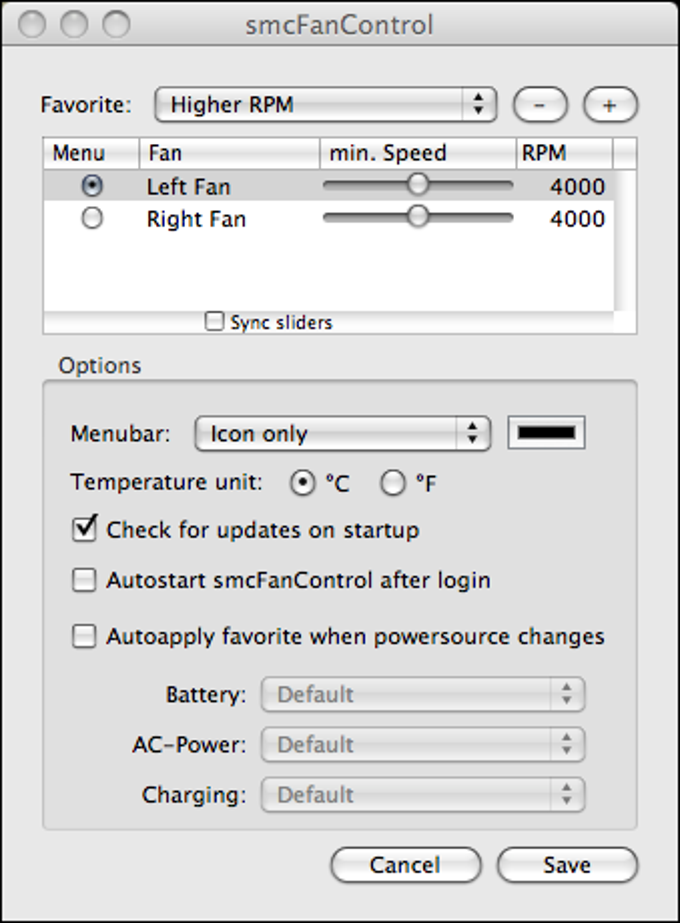
Task: Open the Menubar Icon only dropdown
Action: pos(343,434)
